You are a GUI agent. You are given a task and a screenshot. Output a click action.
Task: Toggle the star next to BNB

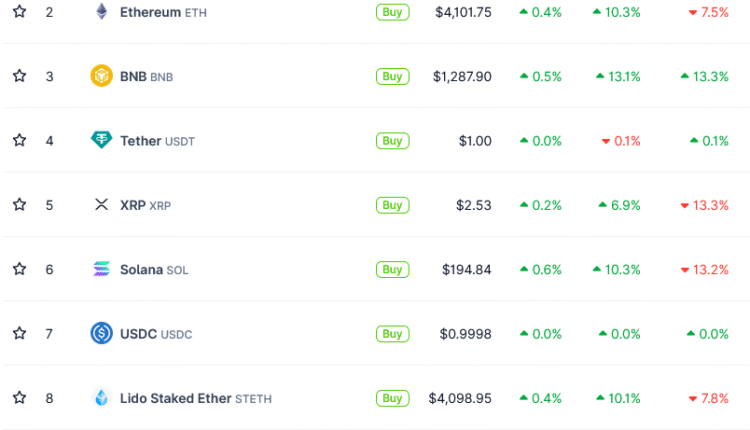click(x=19, y=76)
